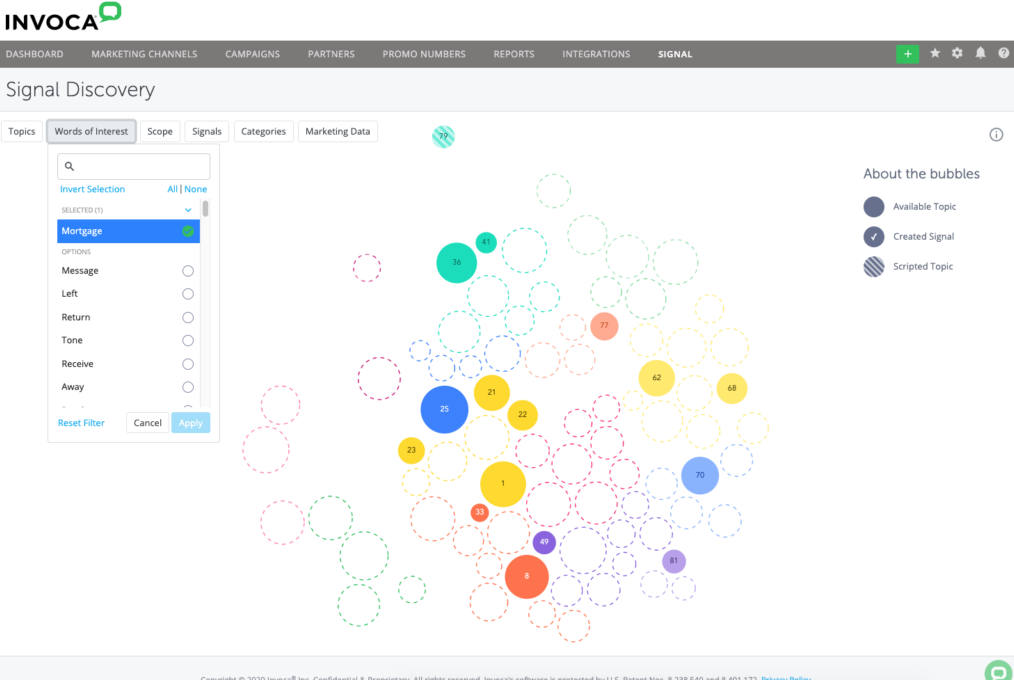Select the Receive option radio

click(188, 364)
